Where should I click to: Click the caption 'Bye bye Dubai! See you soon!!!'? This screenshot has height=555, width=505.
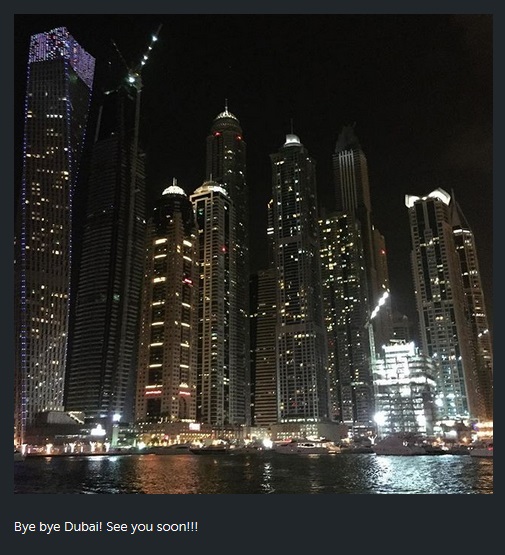pos(106,527)
